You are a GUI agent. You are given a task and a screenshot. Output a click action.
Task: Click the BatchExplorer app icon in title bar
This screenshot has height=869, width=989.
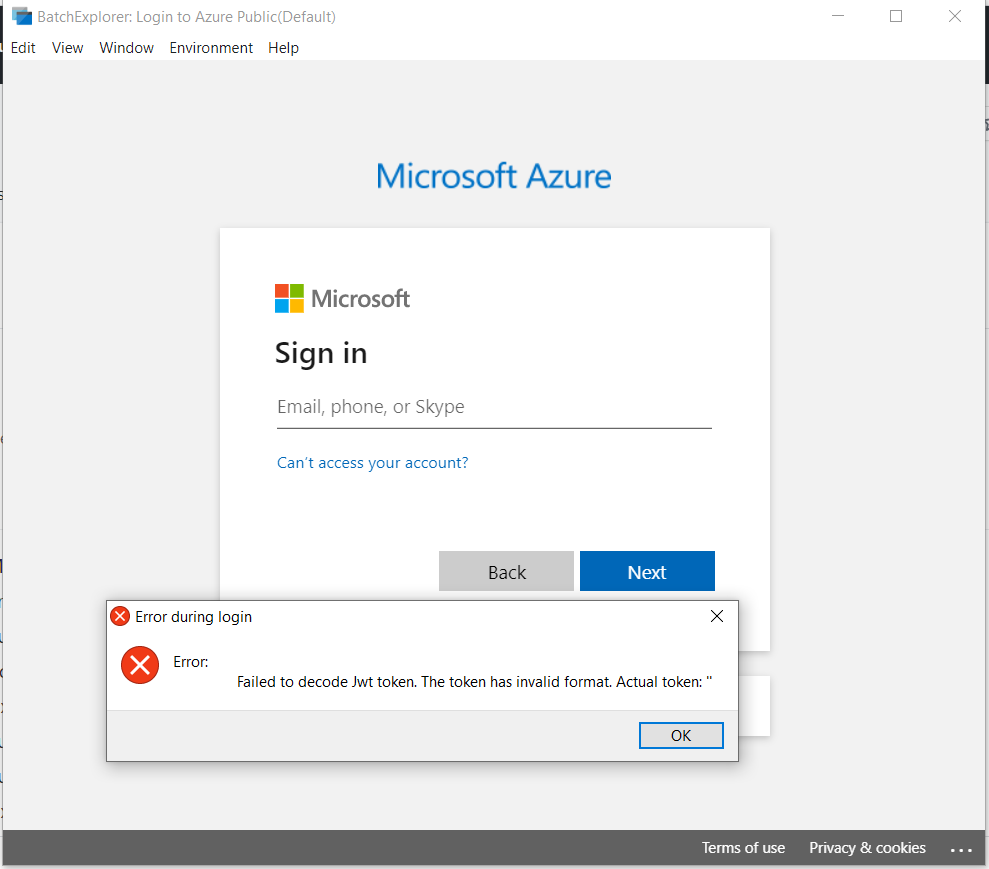pyautogui.click(x=21, y=16)
